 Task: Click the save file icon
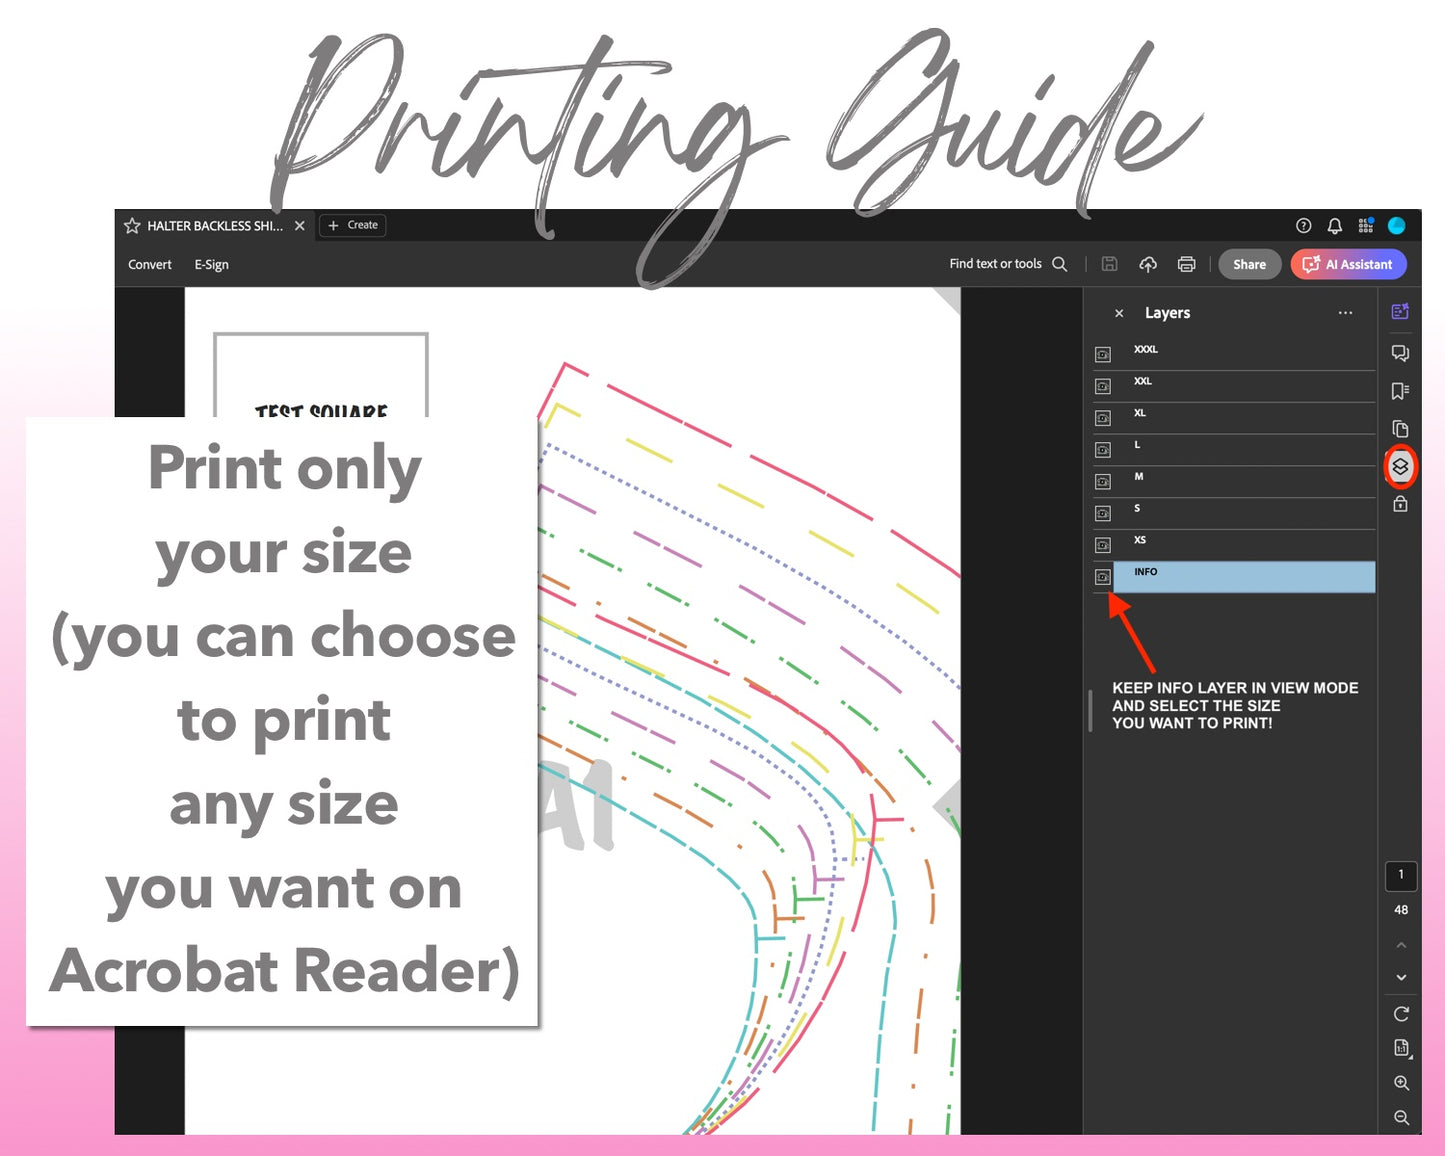1109,264
